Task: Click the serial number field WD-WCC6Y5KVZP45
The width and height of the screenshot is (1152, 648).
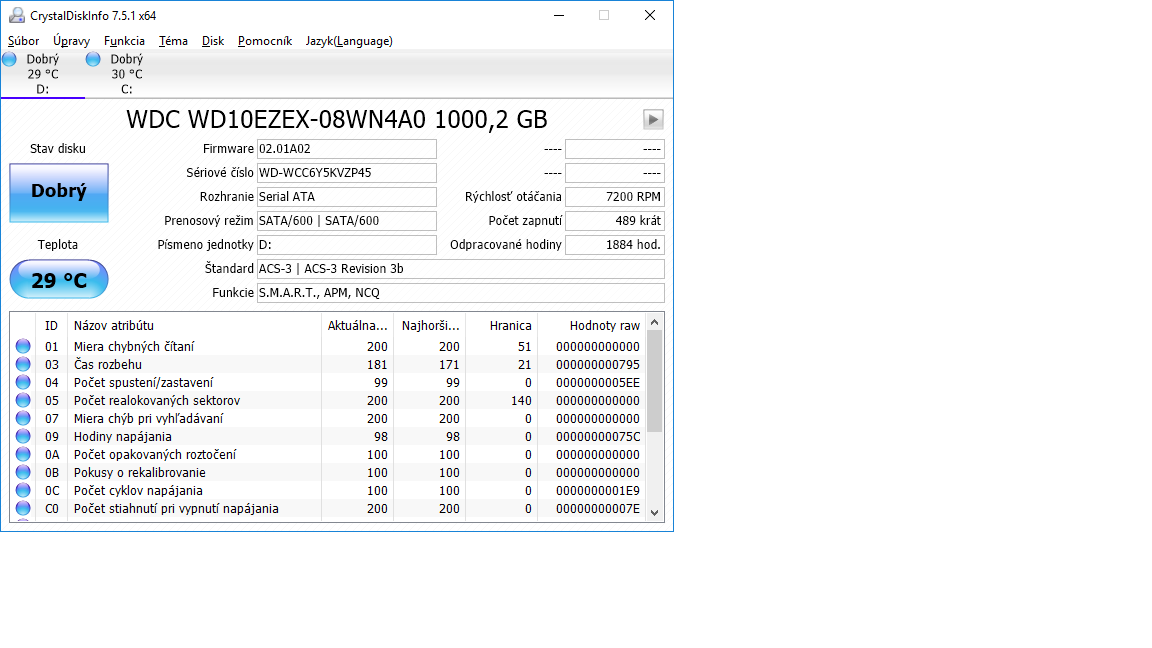Action: click(x=347, y=173)
